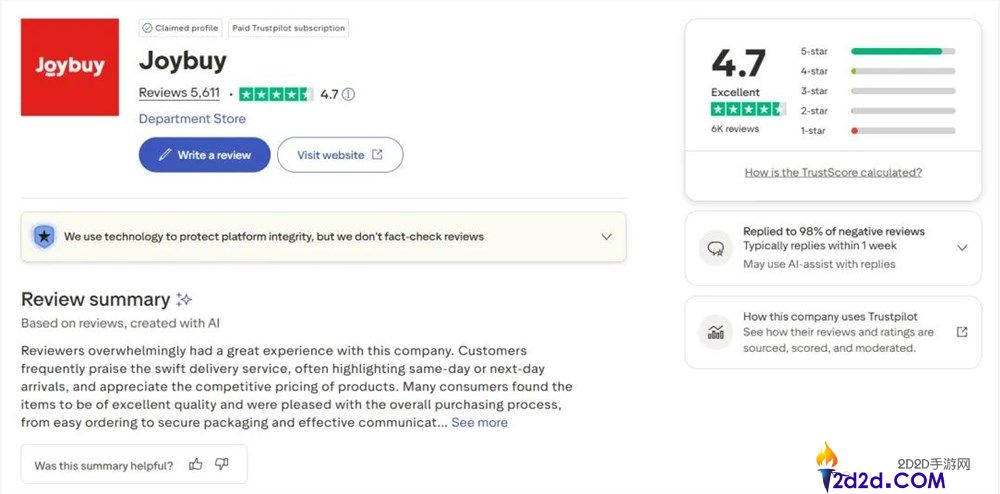Click the Joybuy red logo thumbnail

pos(70,66)
